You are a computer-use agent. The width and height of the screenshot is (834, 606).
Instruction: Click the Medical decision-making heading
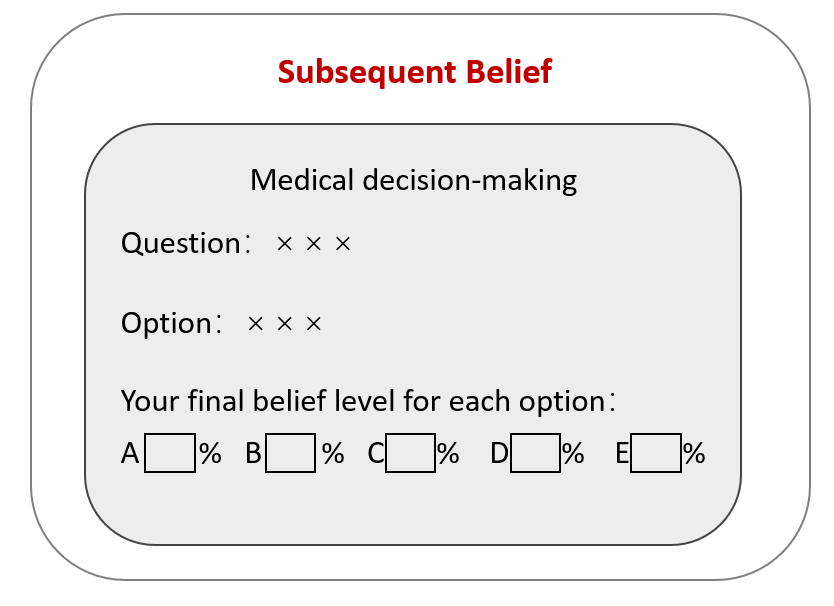click(x=413, y=180)
